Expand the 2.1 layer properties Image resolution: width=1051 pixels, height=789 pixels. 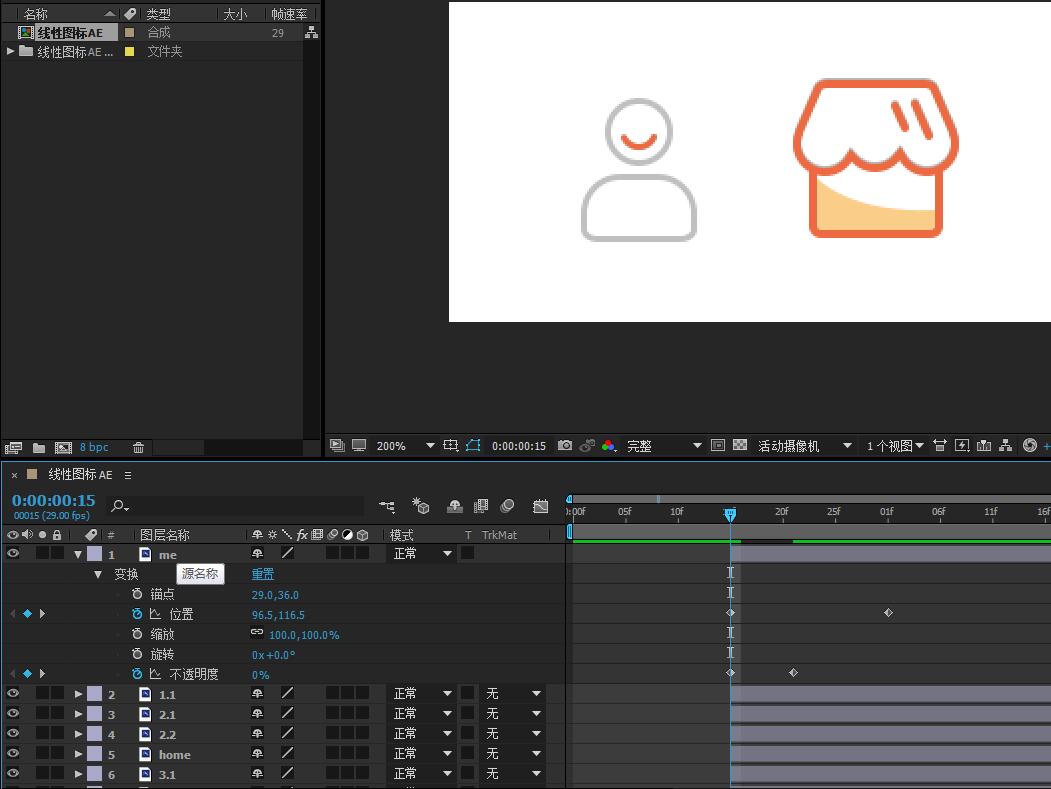(79, 714)
